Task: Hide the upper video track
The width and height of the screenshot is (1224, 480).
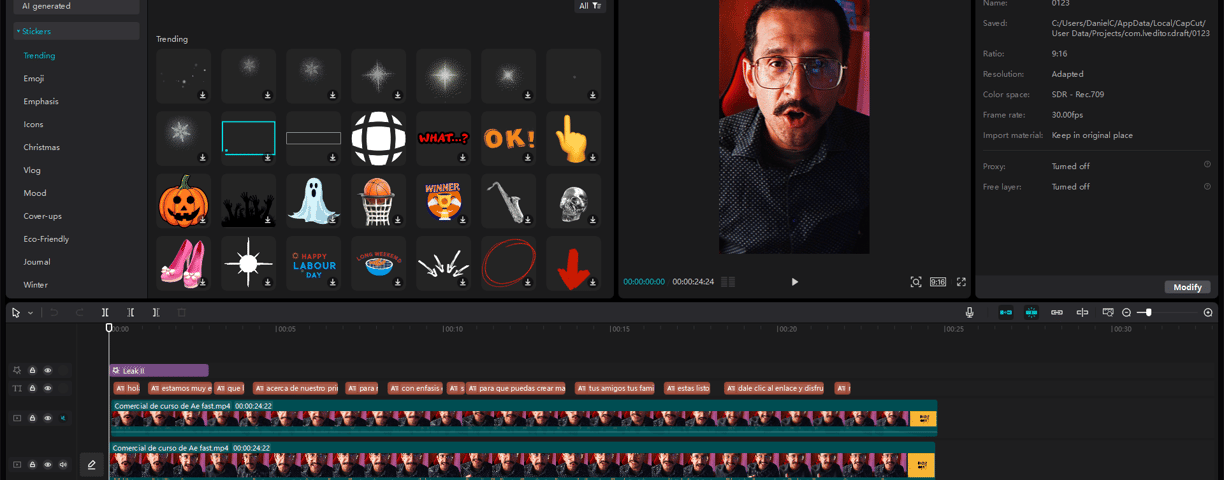Action: tap(47, 418)
